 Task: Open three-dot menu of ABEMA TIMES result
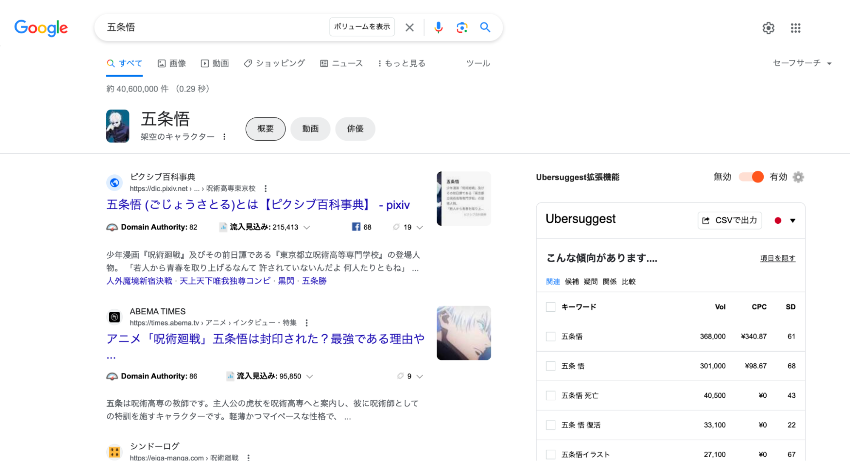[307, 323]
